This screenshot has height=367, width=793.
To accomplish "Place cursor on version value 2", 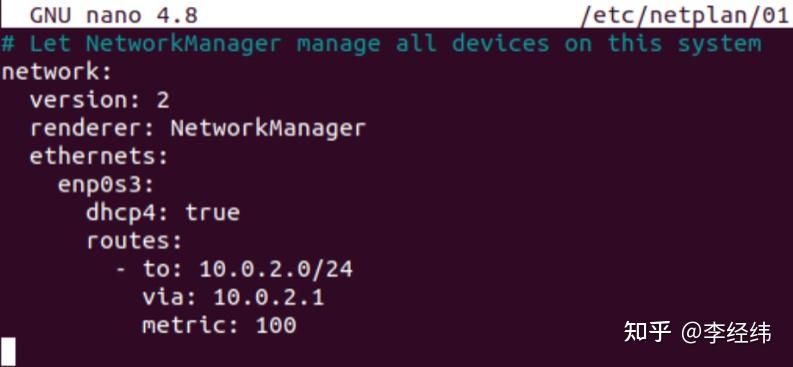I will (x=162, y=101).
